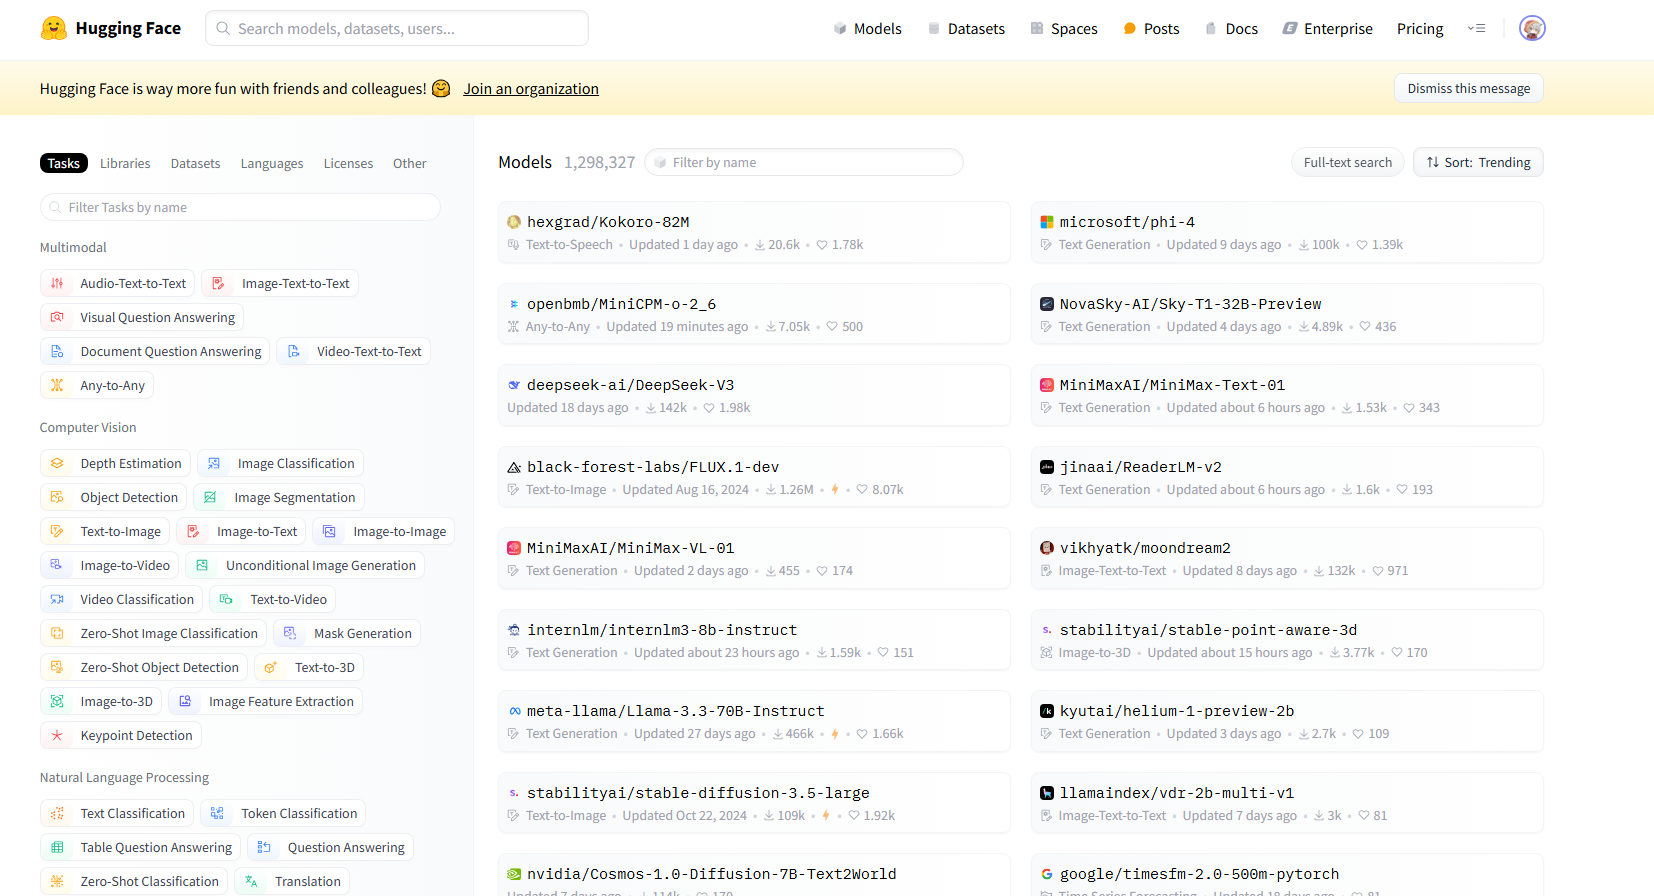Toggle the Text-to-Image task filter
This screenshot has width=1654, height=896.
point(105,532)
